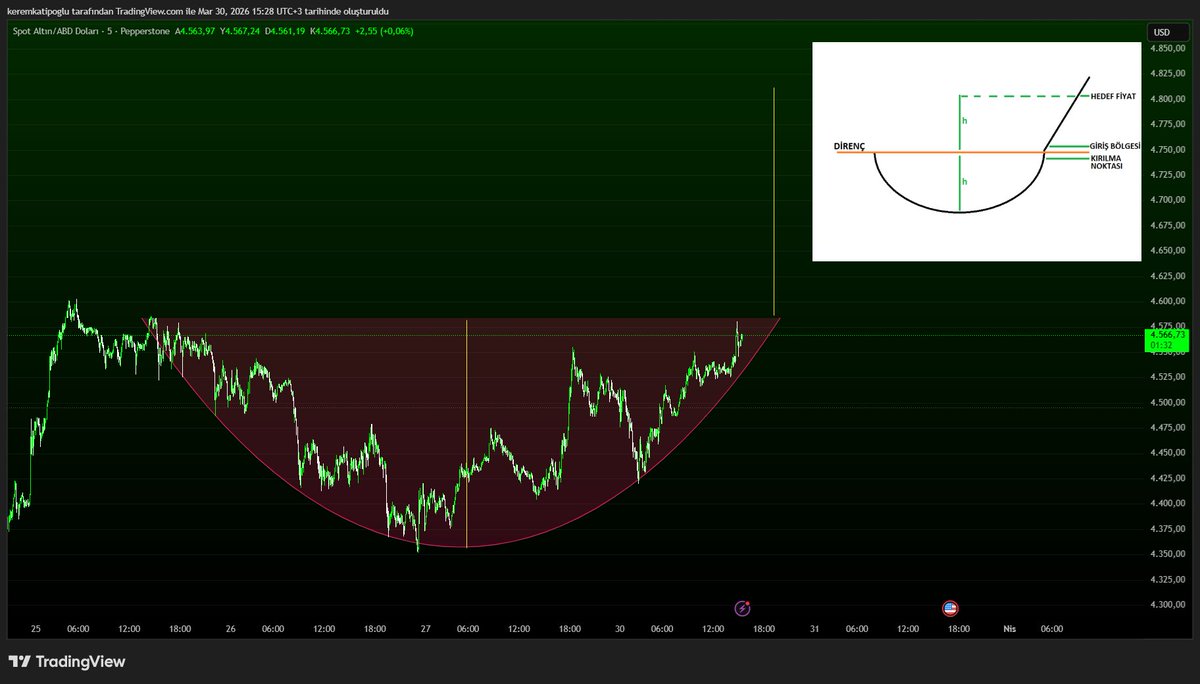
Task: Click the 4.500,00 price axis label
Action: pyautogui.click(x=1169, y=402)
